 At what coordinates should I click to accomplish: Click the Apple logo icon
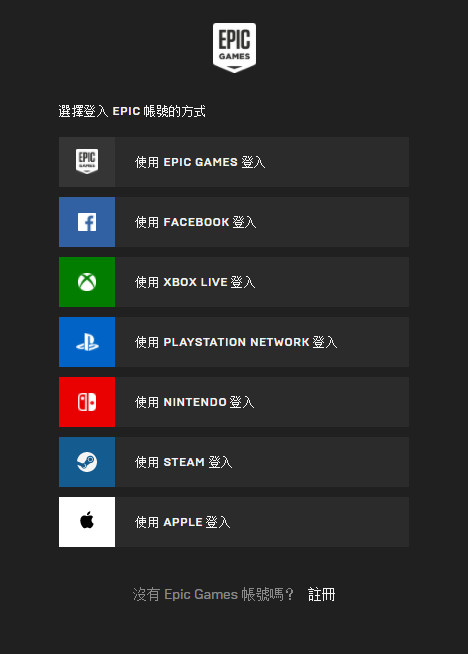(x=87, y=522)
